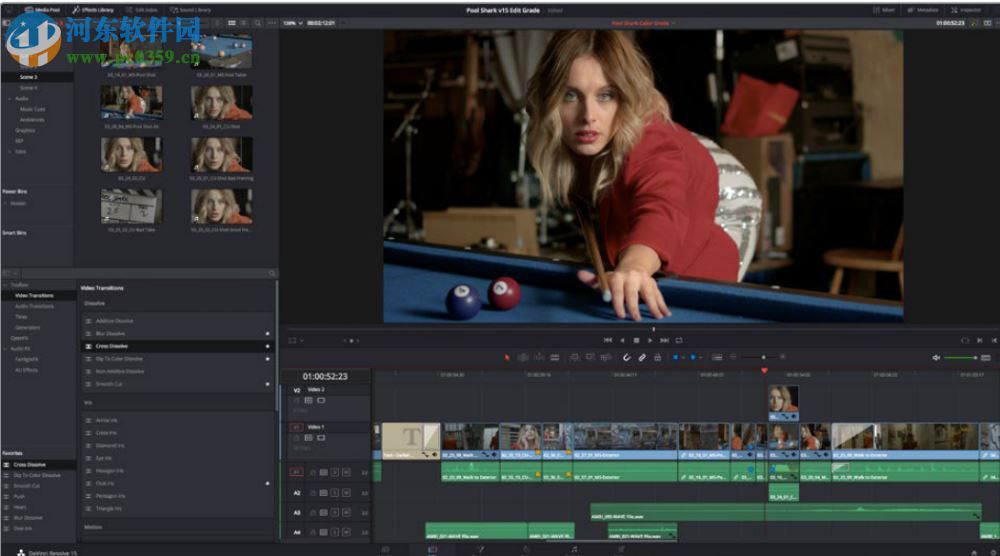Open the Pool Shark timeline name dropdown
The height and width of the screenshot is (556, 1000).
coord(643,23)
